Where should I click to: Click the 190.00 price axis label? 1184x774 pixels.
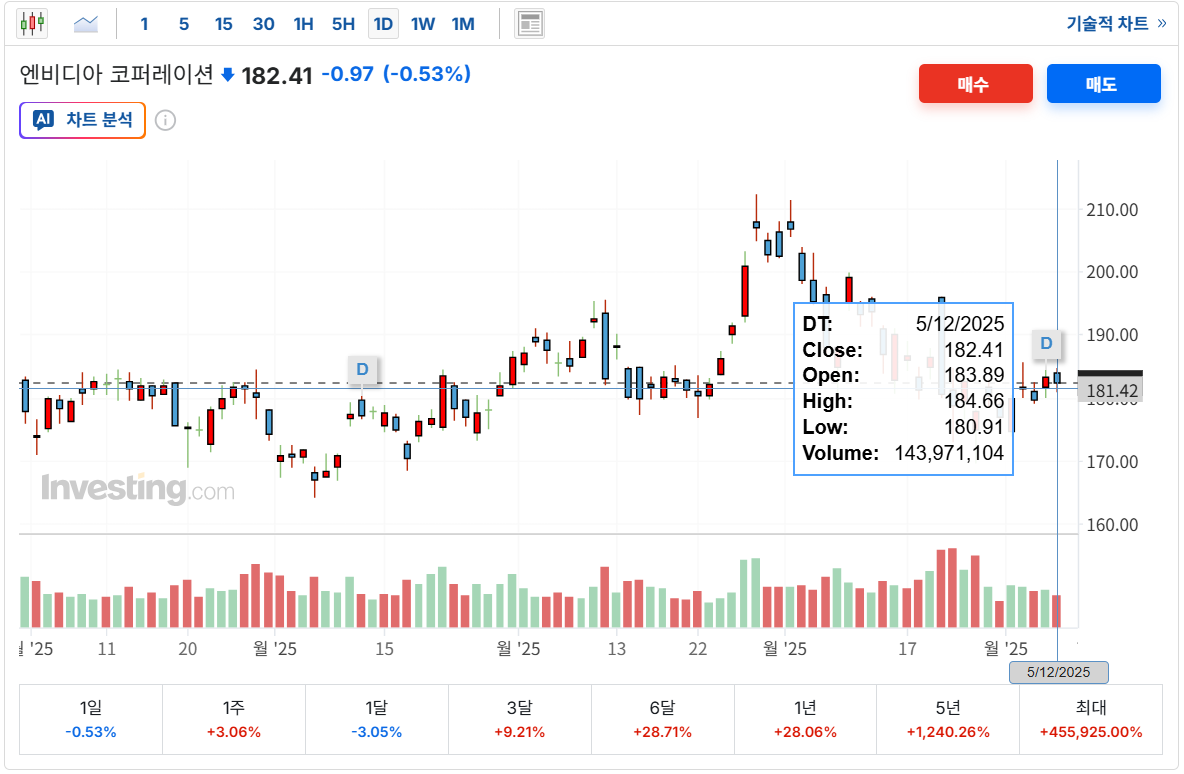click(x=1112, y=335)
